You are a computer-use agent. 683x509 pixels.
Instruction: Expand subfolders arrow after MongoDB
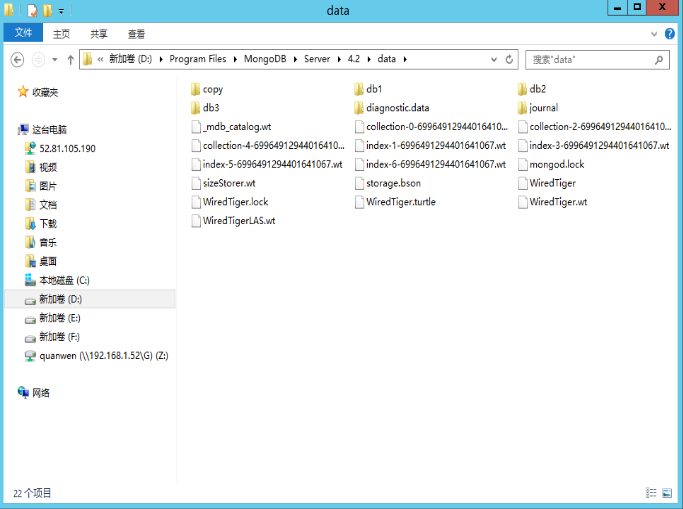pos(295,59)
